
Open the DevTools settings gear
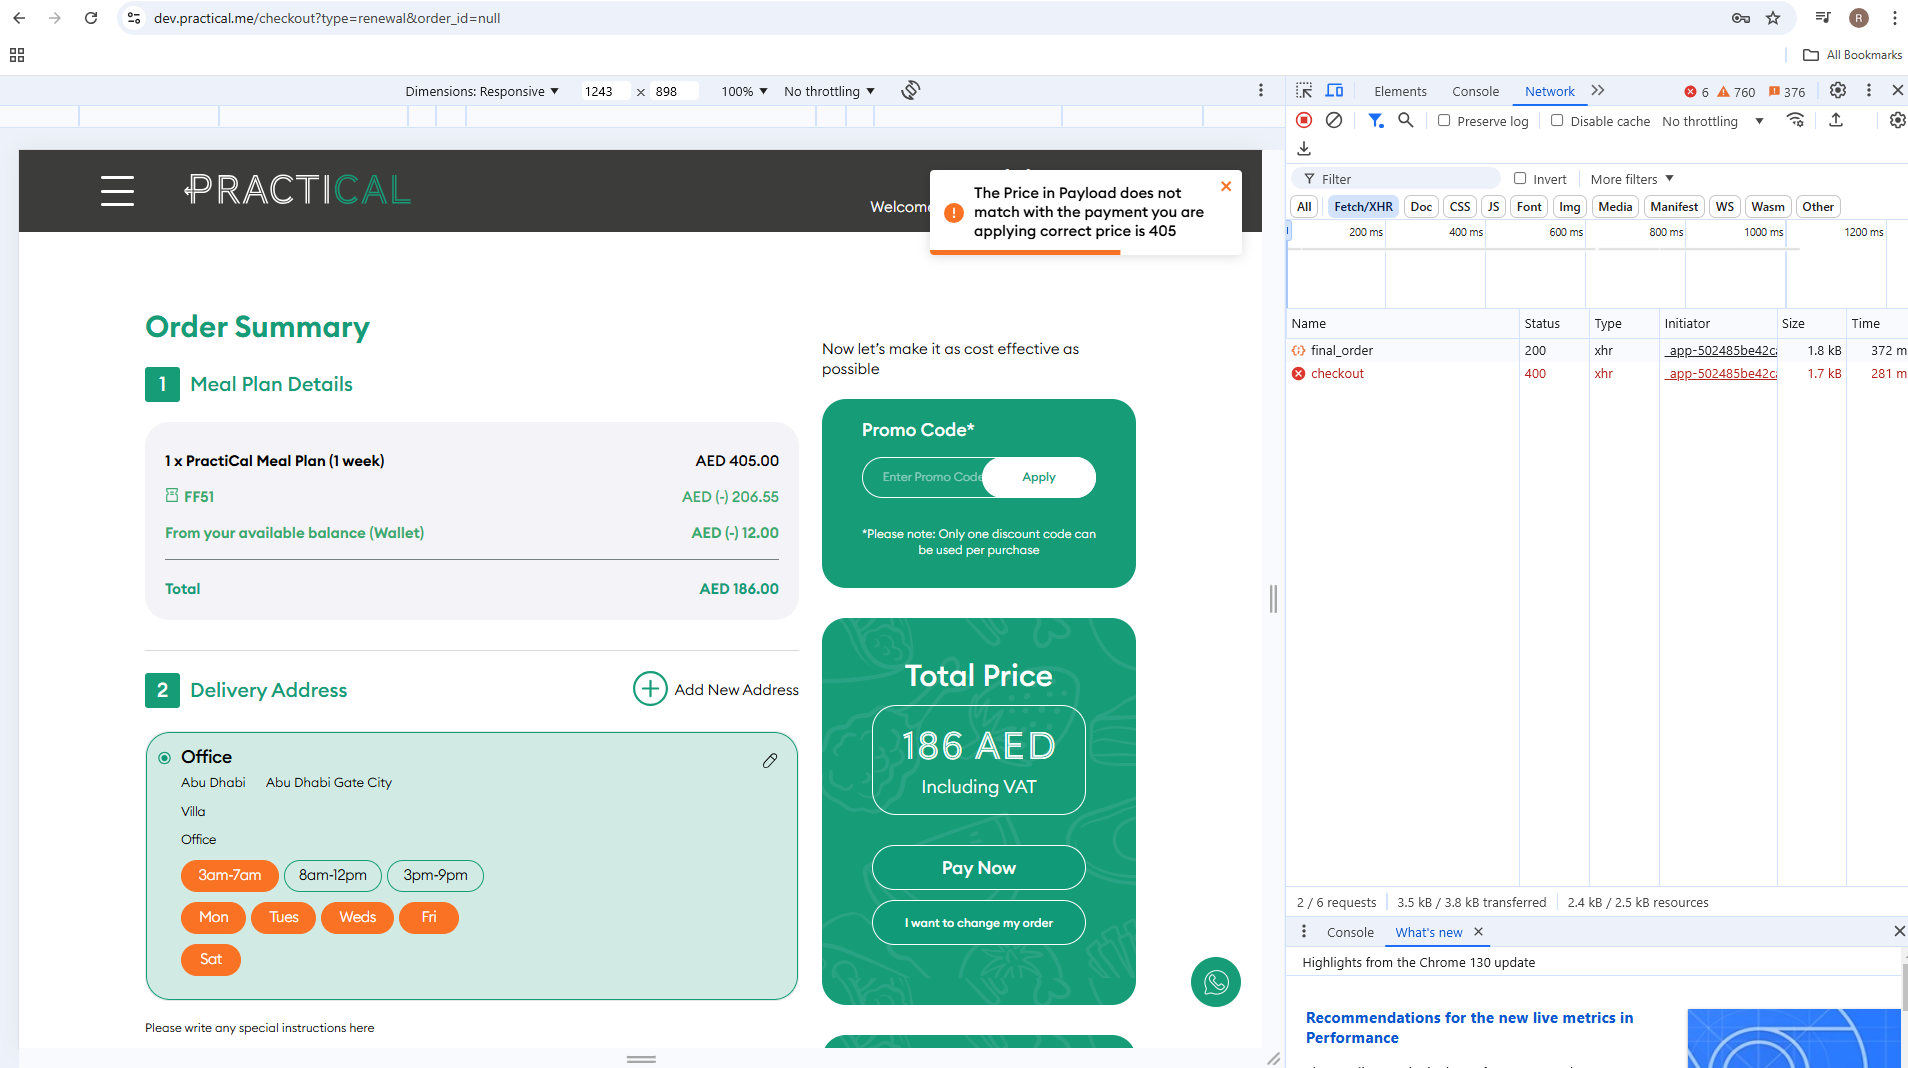coord(1837,91)
